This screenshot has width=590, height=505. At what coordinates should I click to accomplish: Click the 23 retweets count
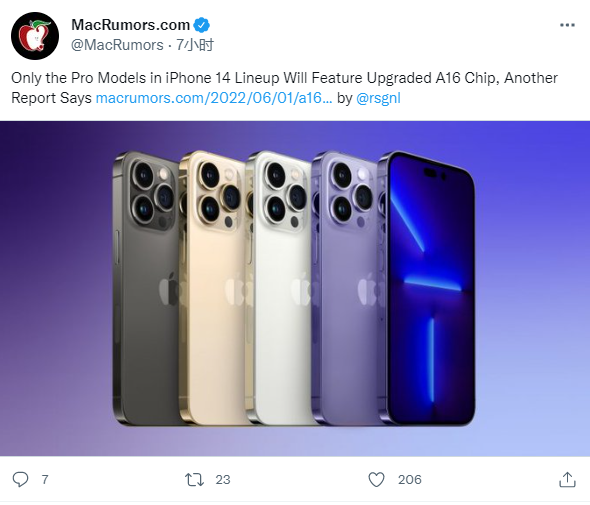(223, 480)
